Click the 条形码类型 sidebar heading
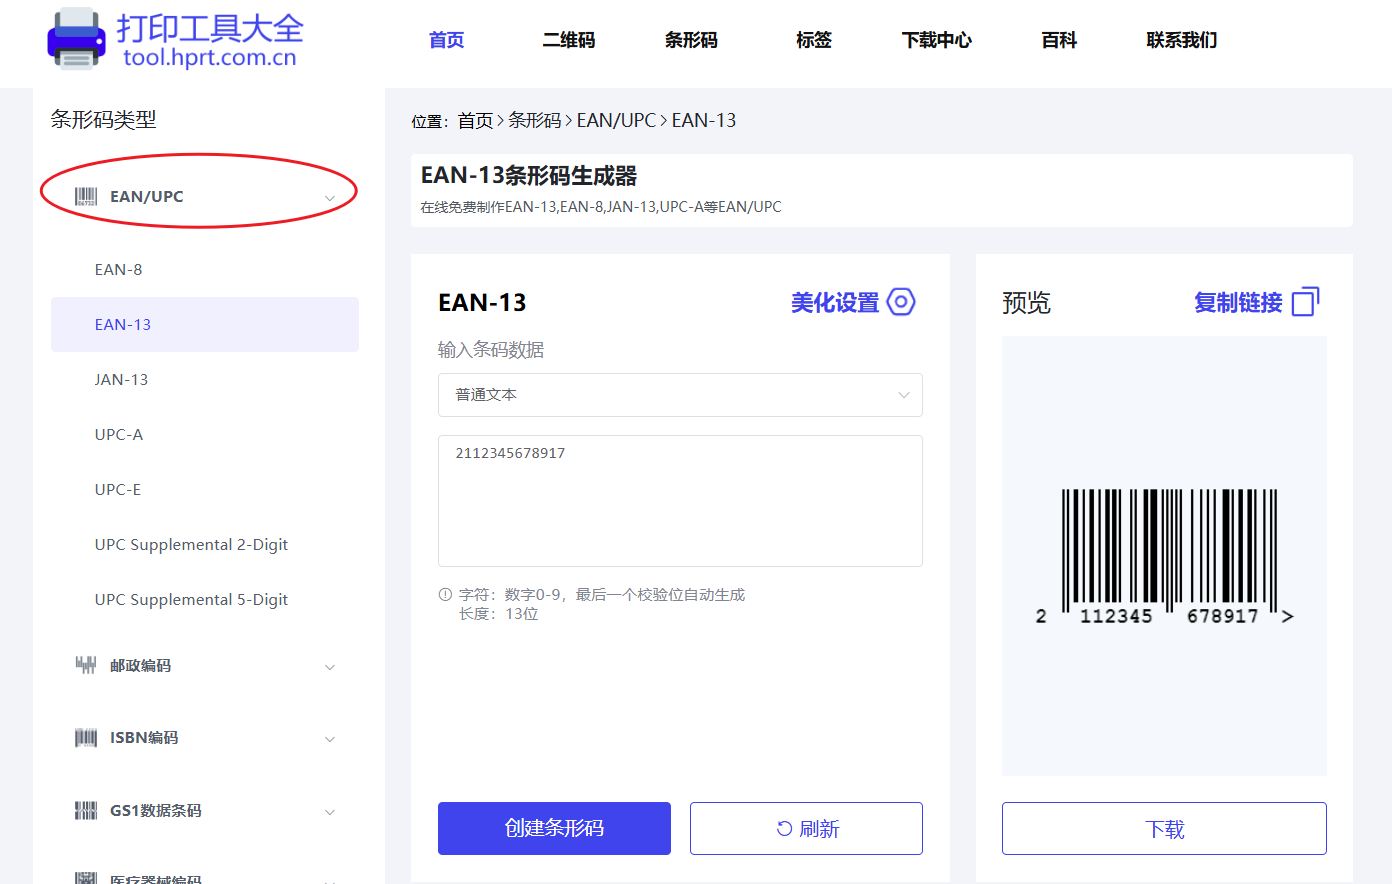Image resolution: width=1392 pixels, height=884 pixels. coord(103,119)
